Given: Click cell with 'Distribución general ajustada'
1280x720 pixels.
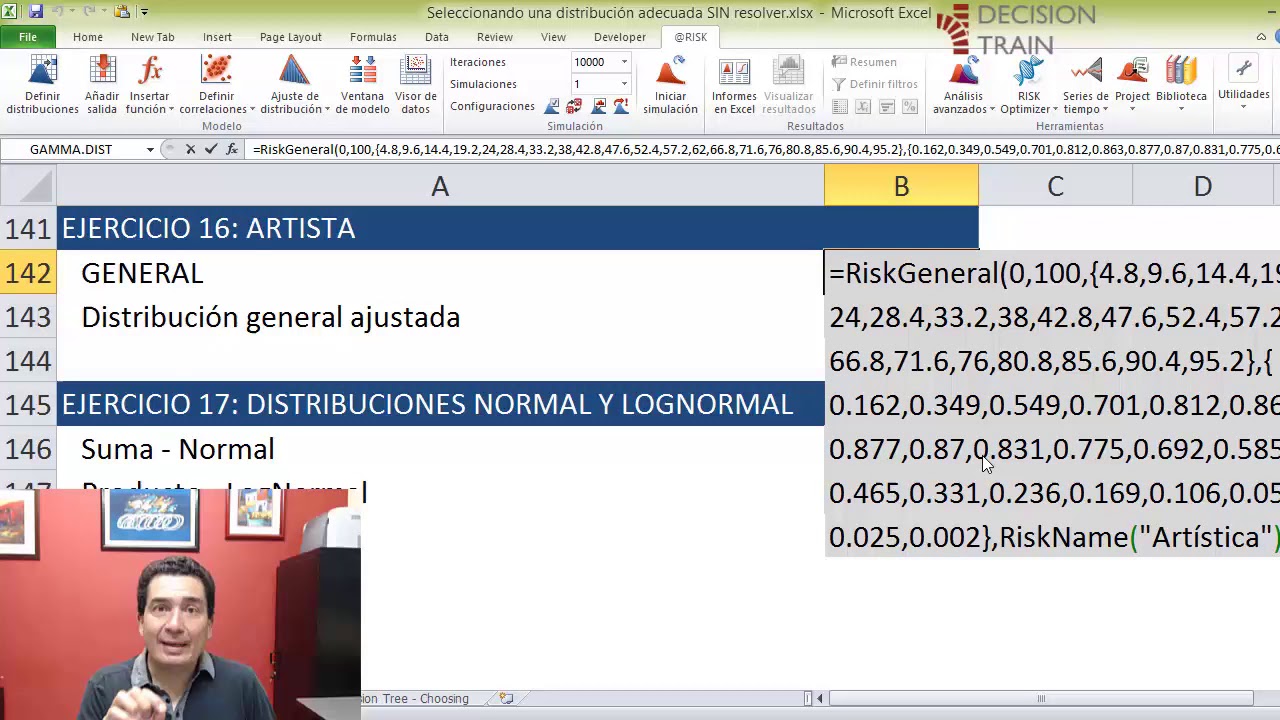Looking at the screenshot, I should coord(440,317).
